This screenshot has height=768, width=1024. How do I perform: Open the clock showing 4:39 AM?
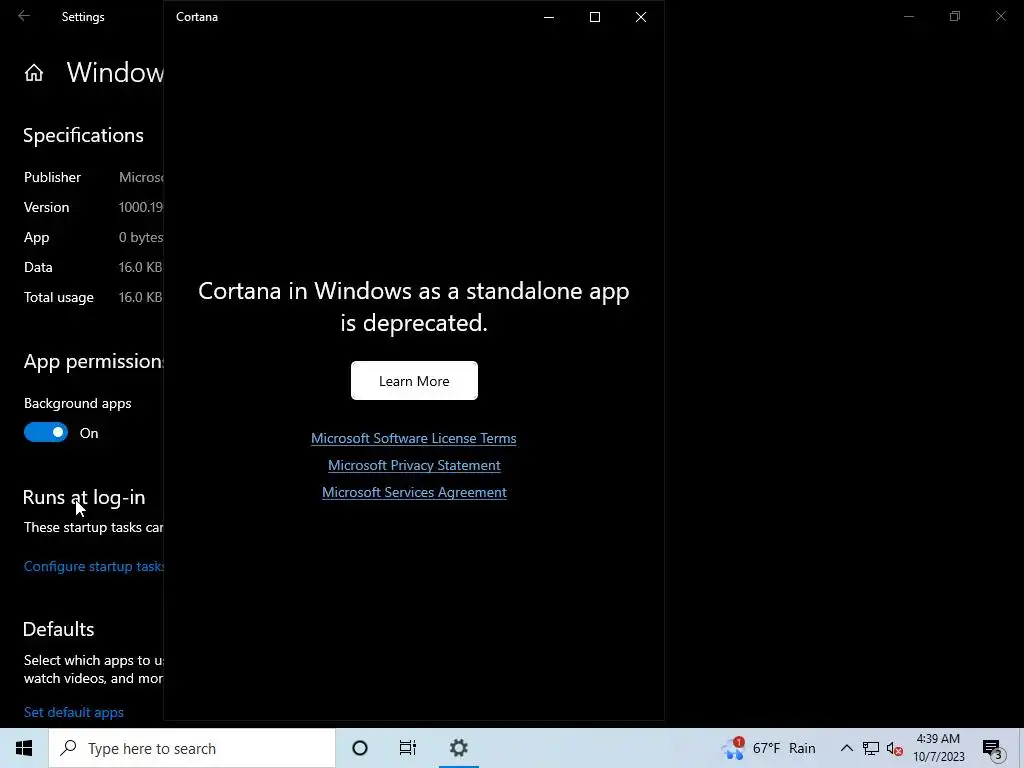click(x=938, y=748)
